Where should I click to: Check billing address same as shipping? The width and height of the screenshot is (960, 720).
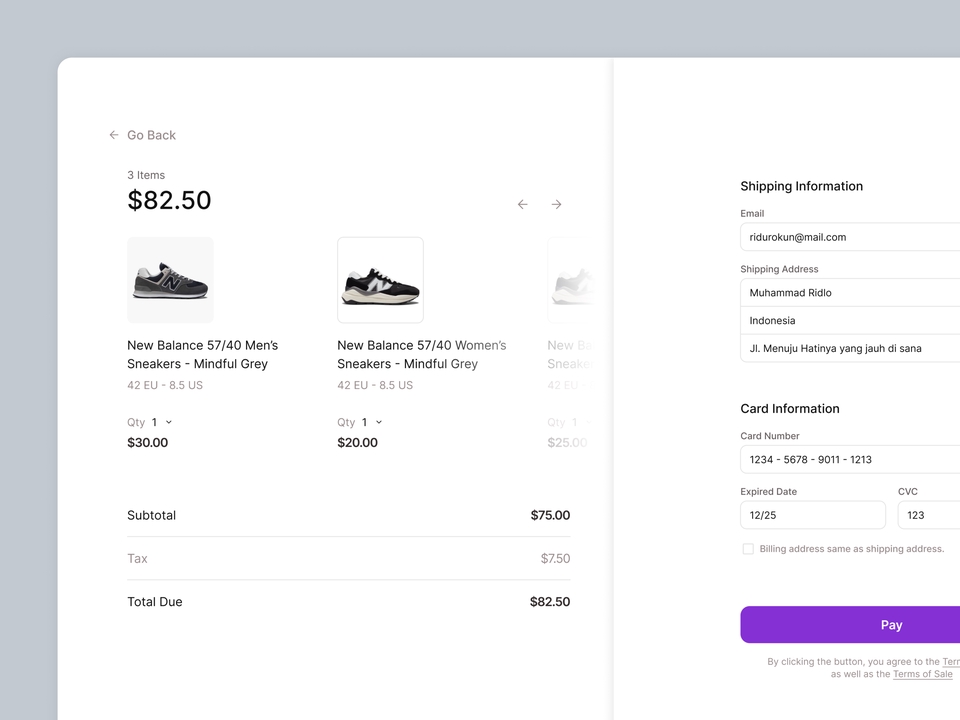748,549
